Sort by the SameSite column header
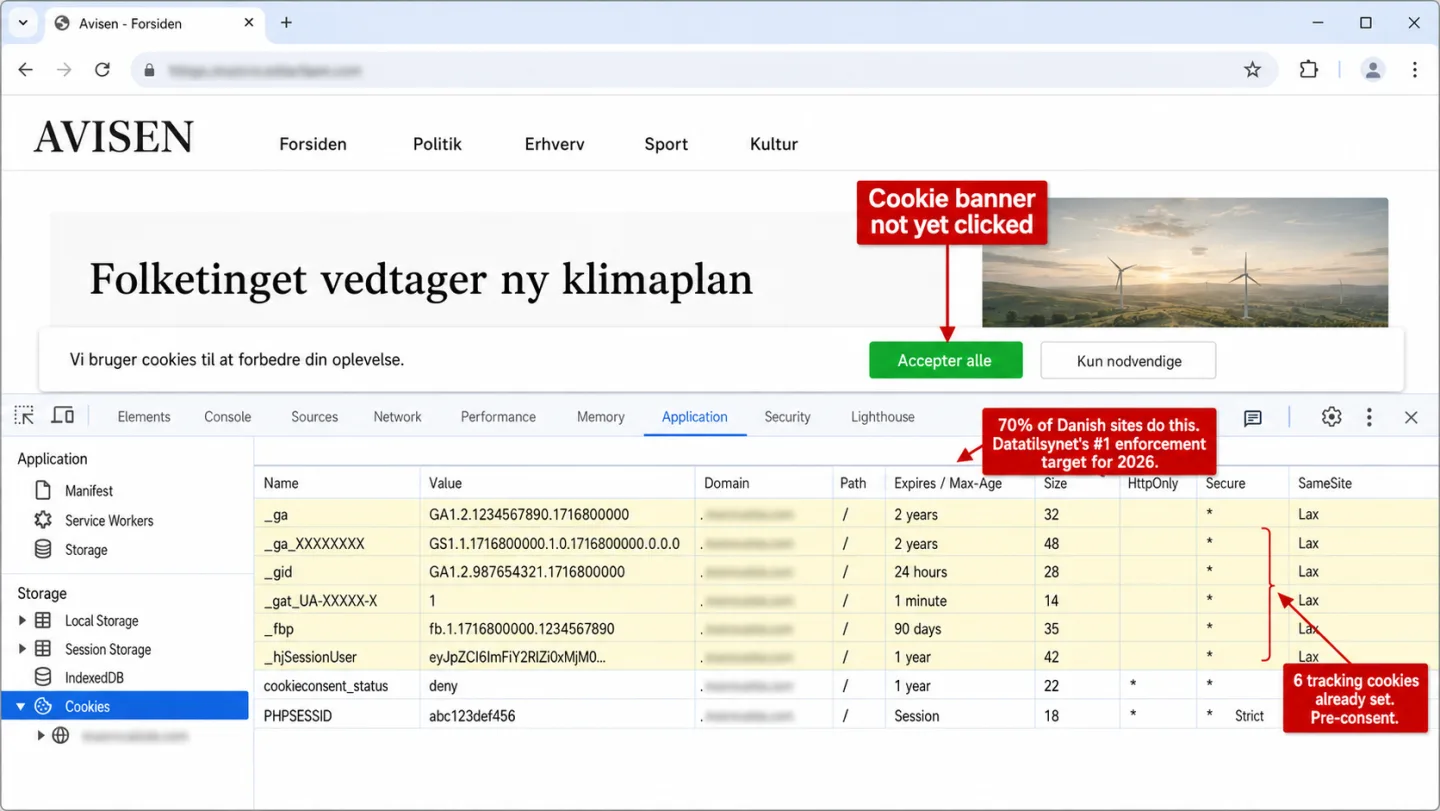 1363,483
